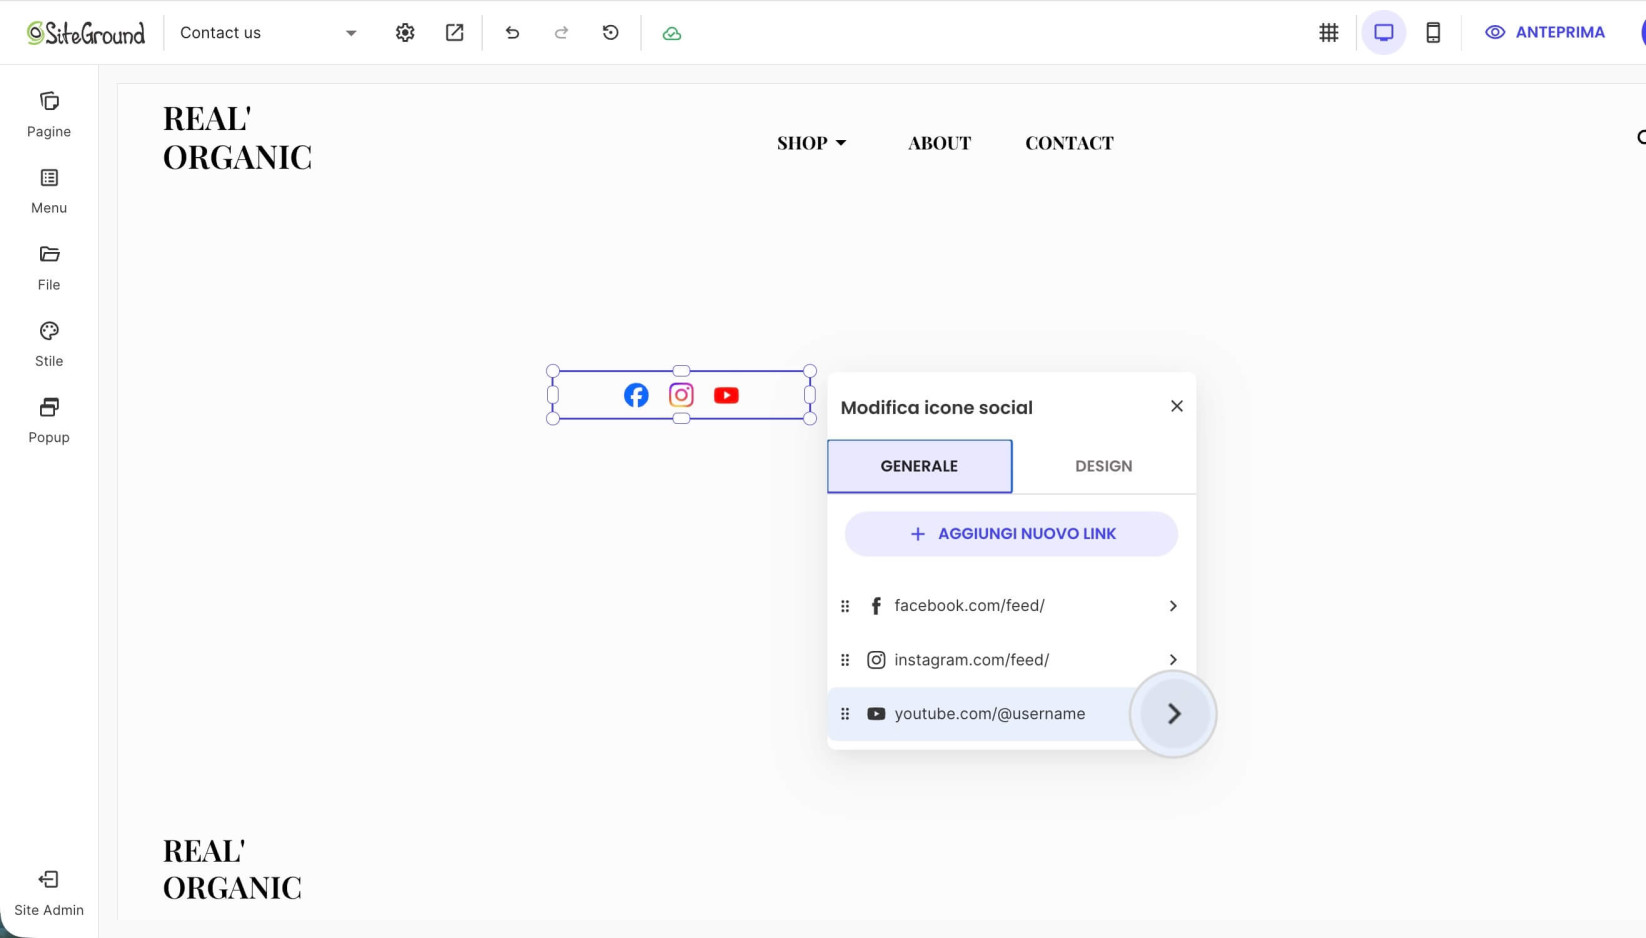The image size is (1646, 938).
Task: Click instagram.com/feed/ link text
Action: click(972, 660)
